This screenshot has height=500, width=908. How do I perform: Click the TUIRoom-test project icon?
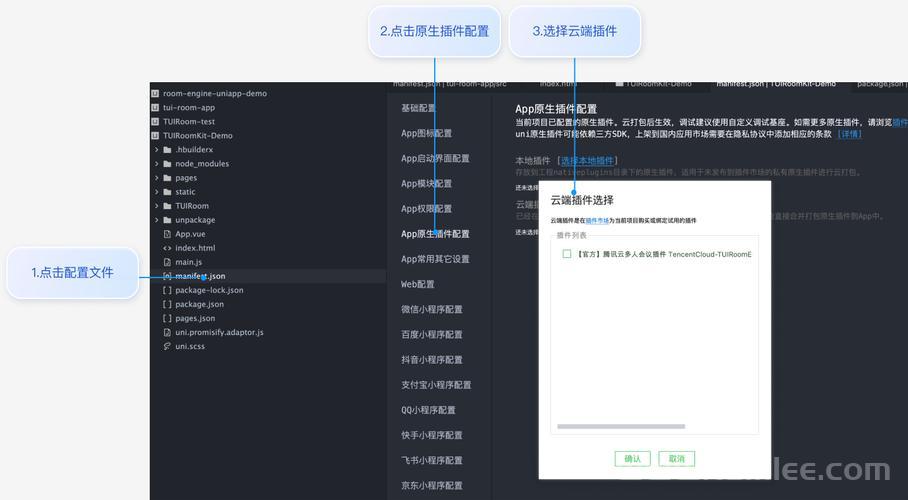click(x=155, y=122)
